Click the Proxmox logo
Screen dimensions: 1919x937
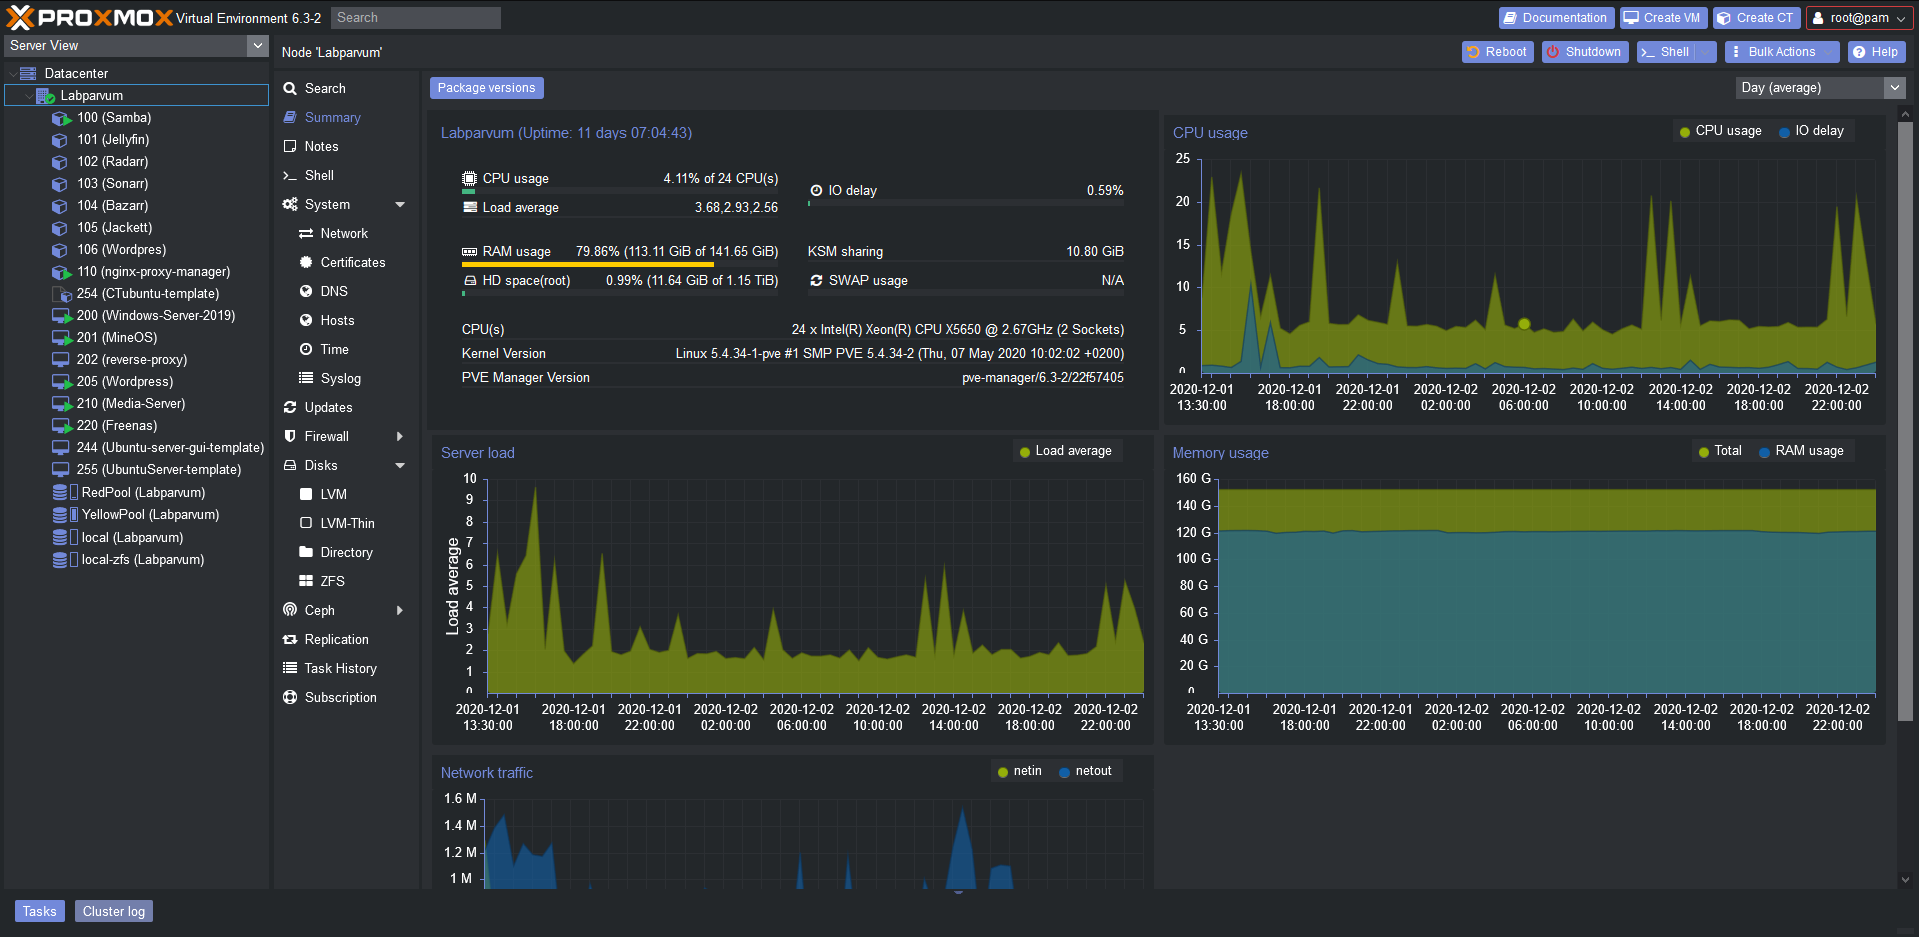(x=90, y=17)
